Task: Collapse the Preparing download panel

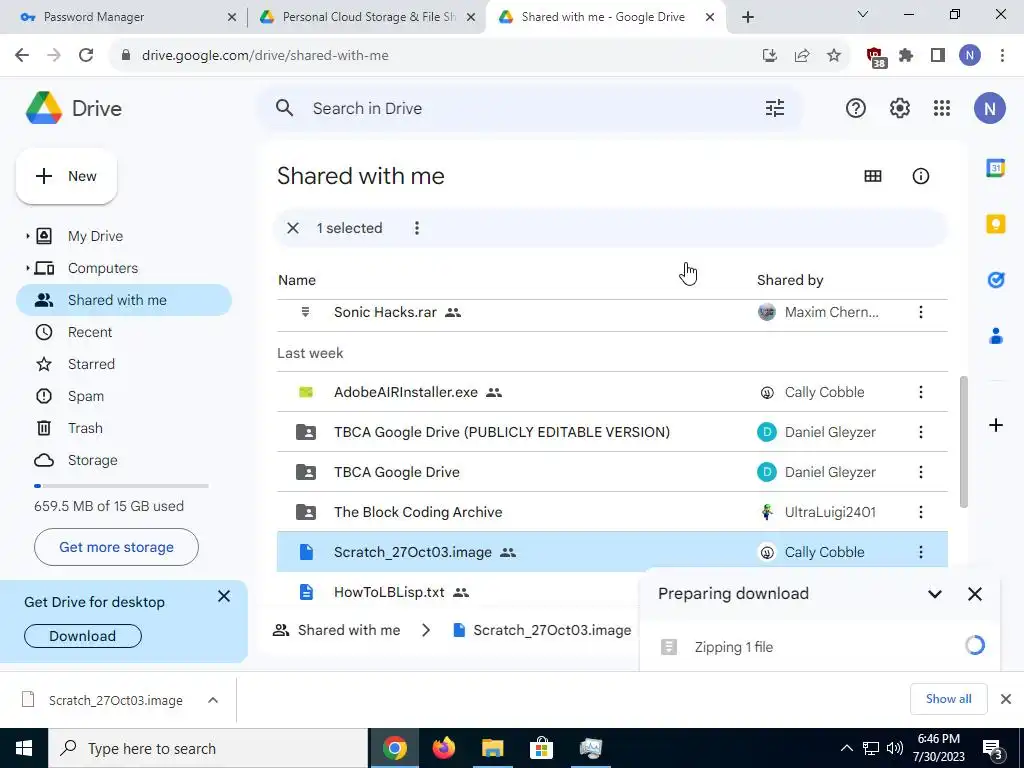Action: [x=935, y=594]
